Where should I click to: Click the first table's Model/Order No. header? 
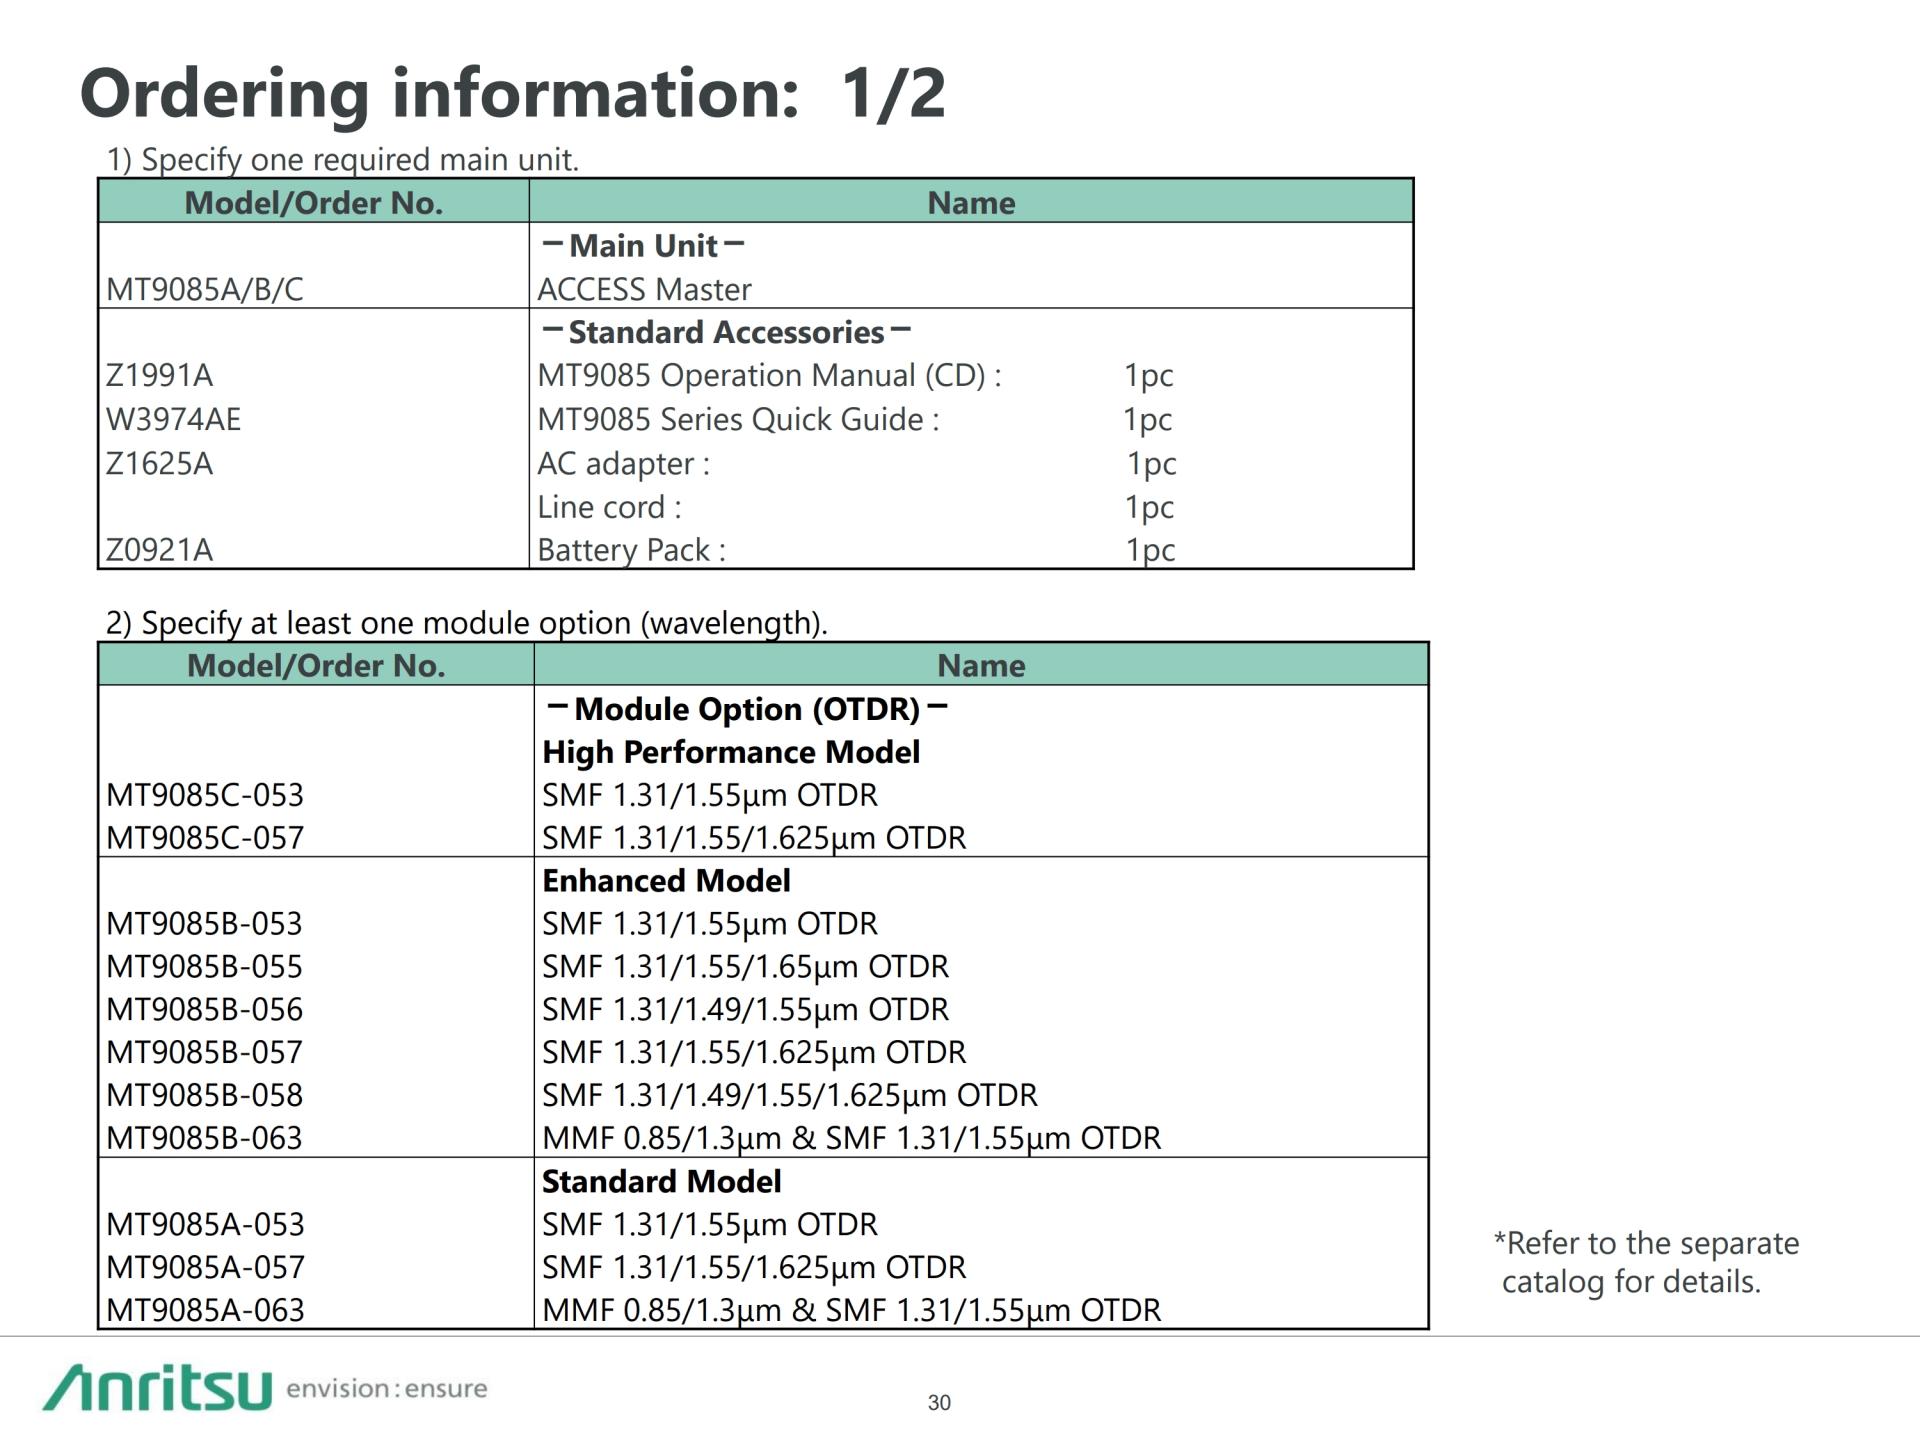click(x=313, y=203)
